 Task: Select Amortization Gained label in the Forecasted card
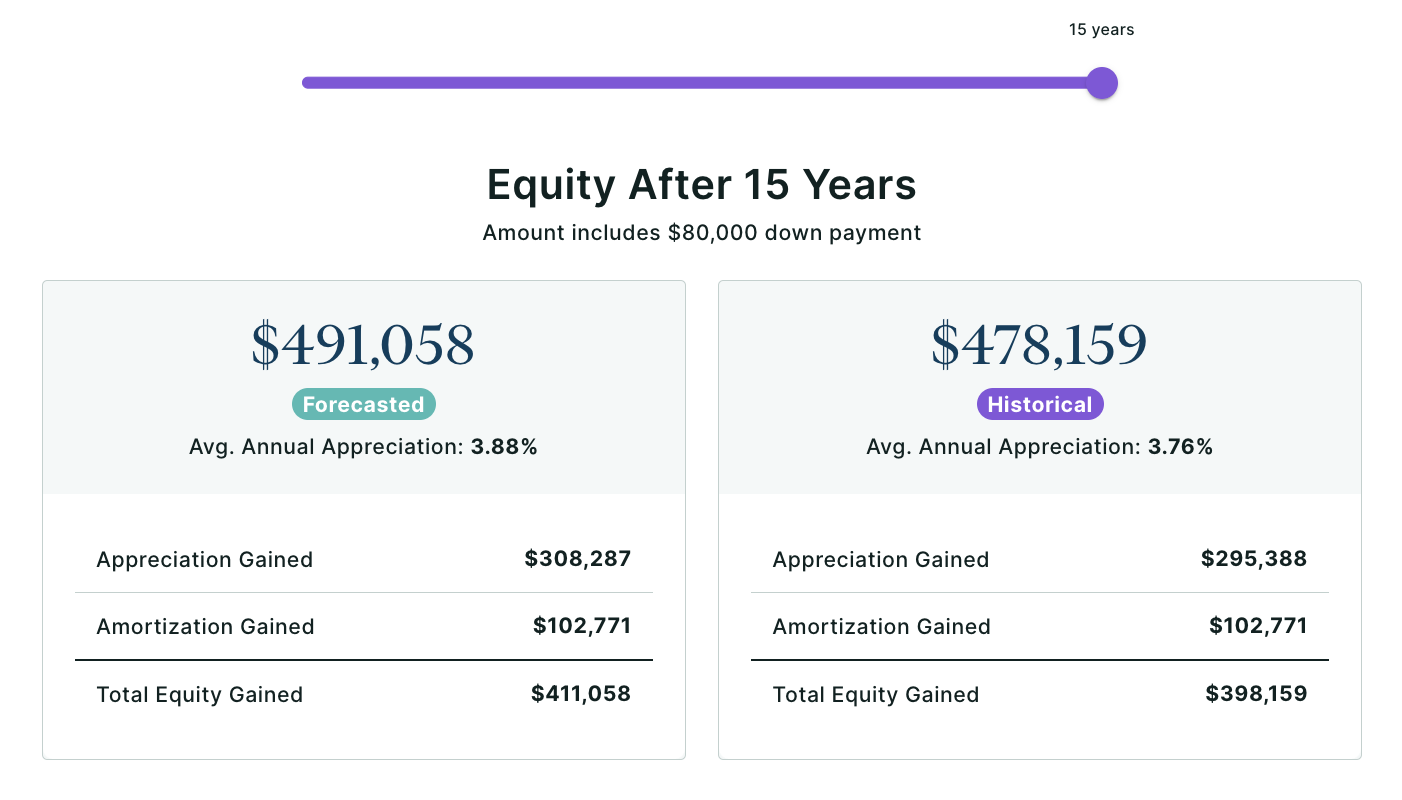[x=205, y=627]
